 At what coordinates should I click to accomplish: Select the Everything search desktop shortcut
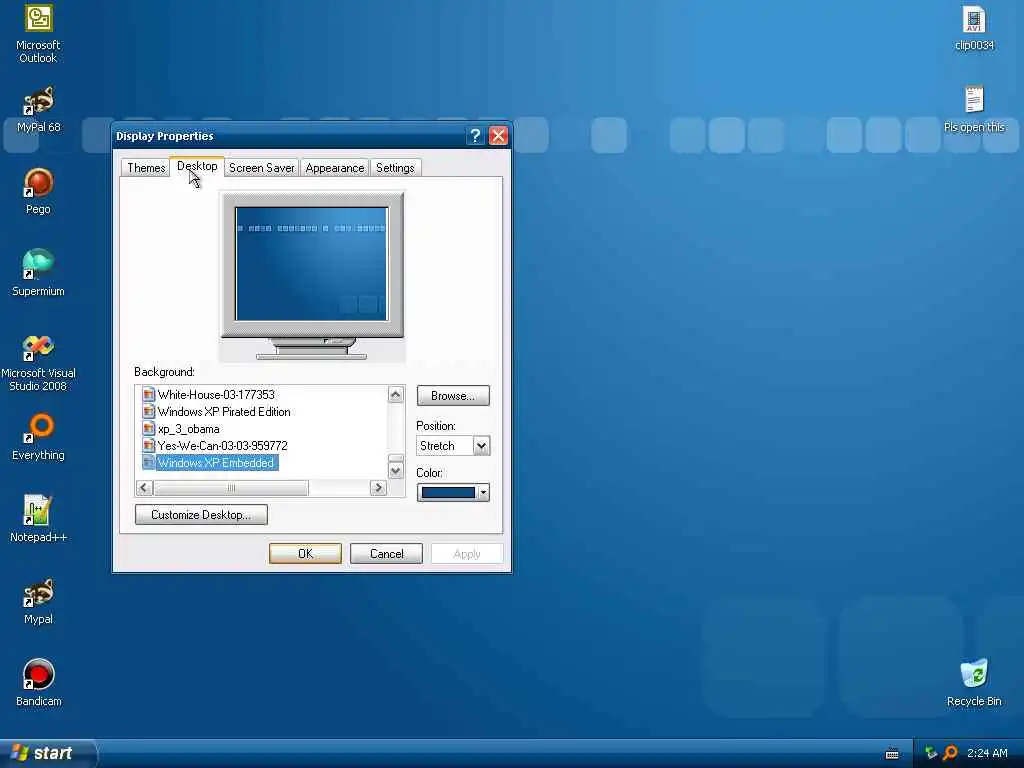click(x=38, y=437)
